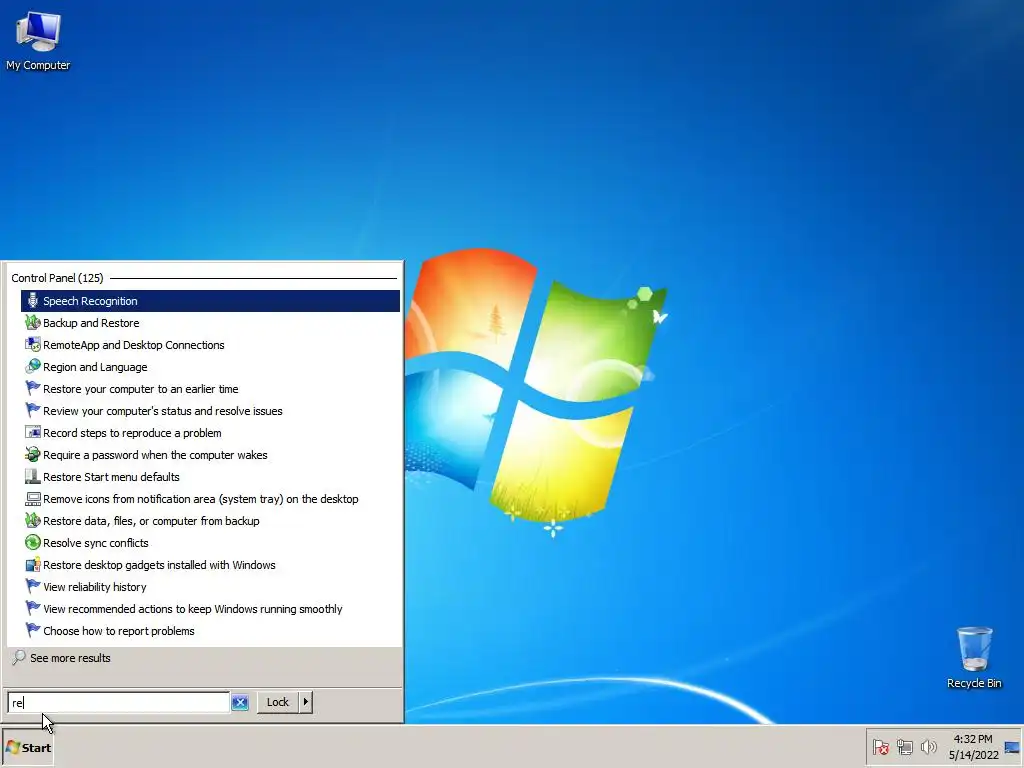The height and width of the screenshot is (768, 1024).
Task: Click icon beside Remove icons from notification area
Action: 33,499
